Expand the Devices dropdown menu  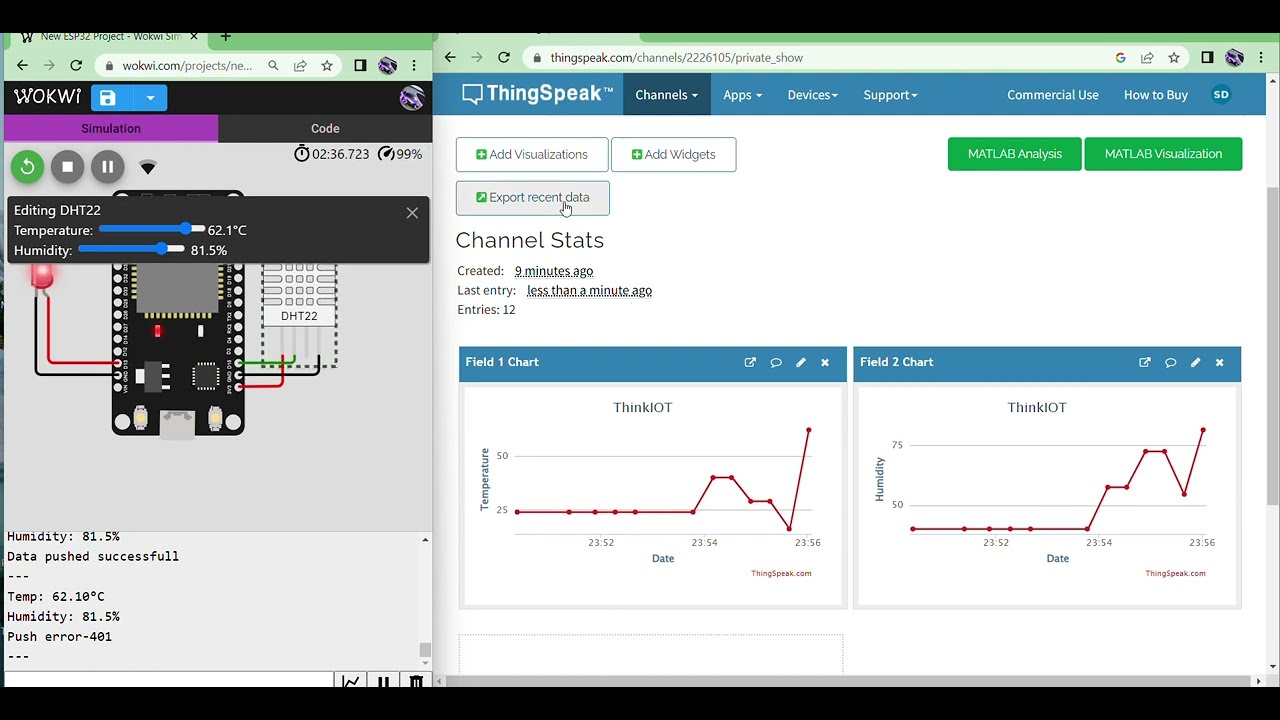pos(812,95)
